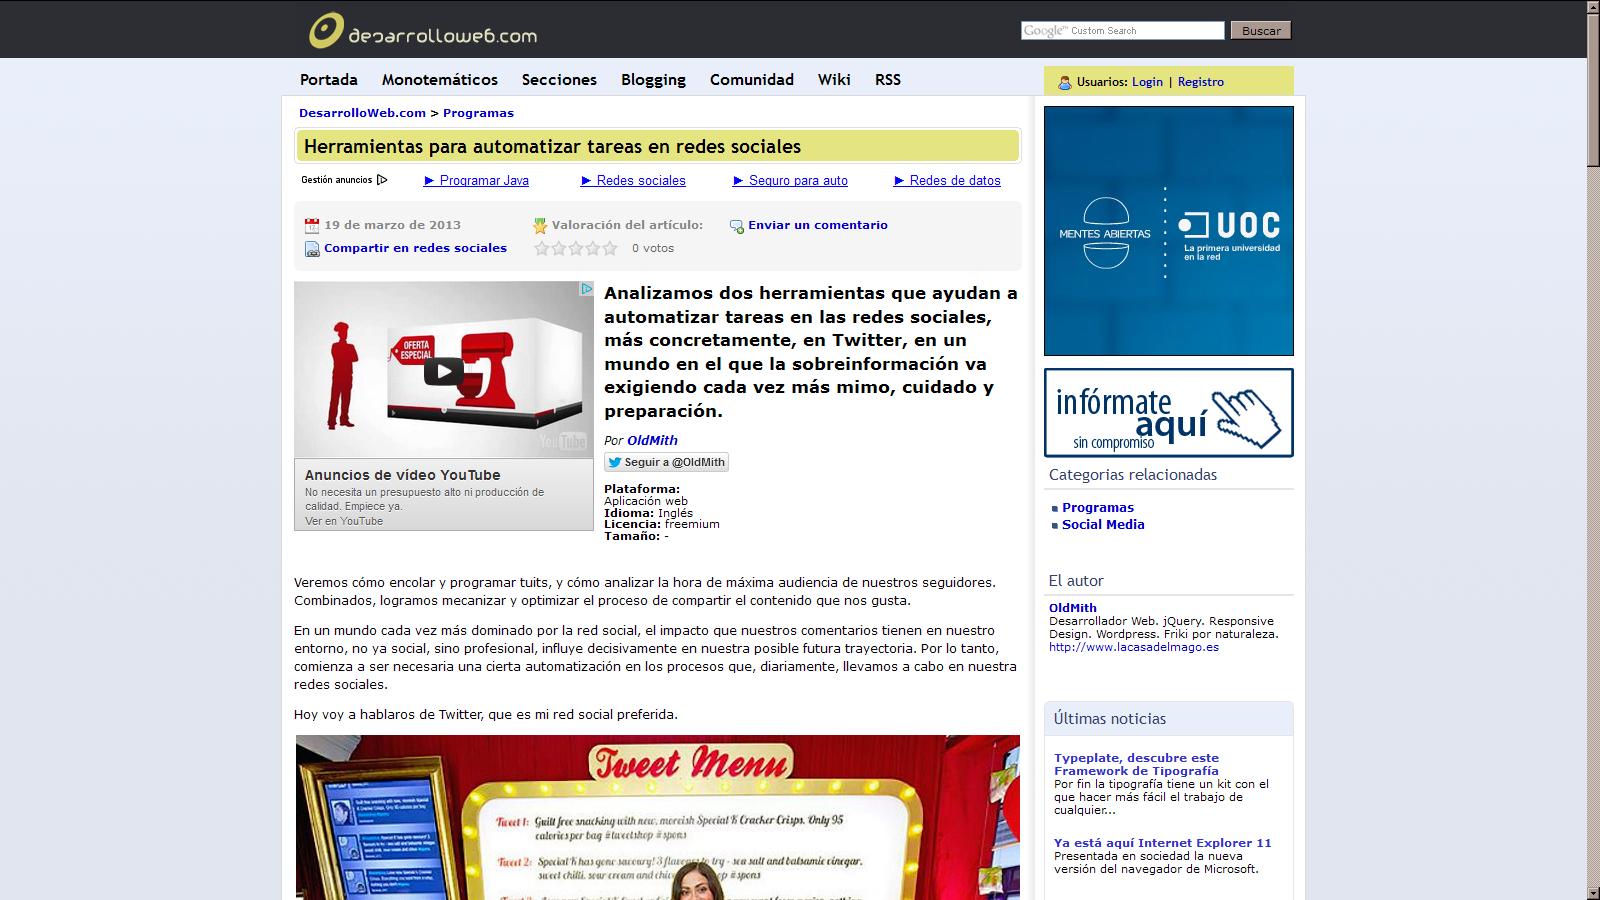Image resolution: width=1600 pixels, height=900 pixels.
Task: Click scrollbar down arrow
Action: click(x=1593, y=893)
